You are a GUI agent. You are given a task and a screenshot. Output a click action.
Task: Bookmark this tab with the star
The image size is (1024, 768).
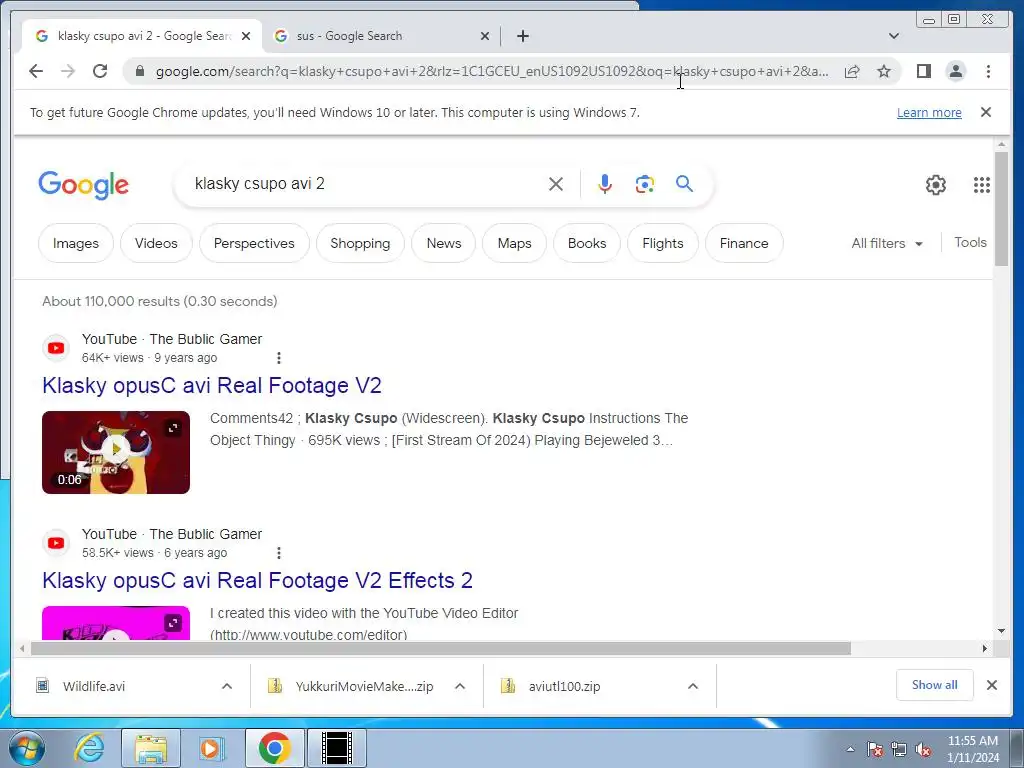pos(884,71)
